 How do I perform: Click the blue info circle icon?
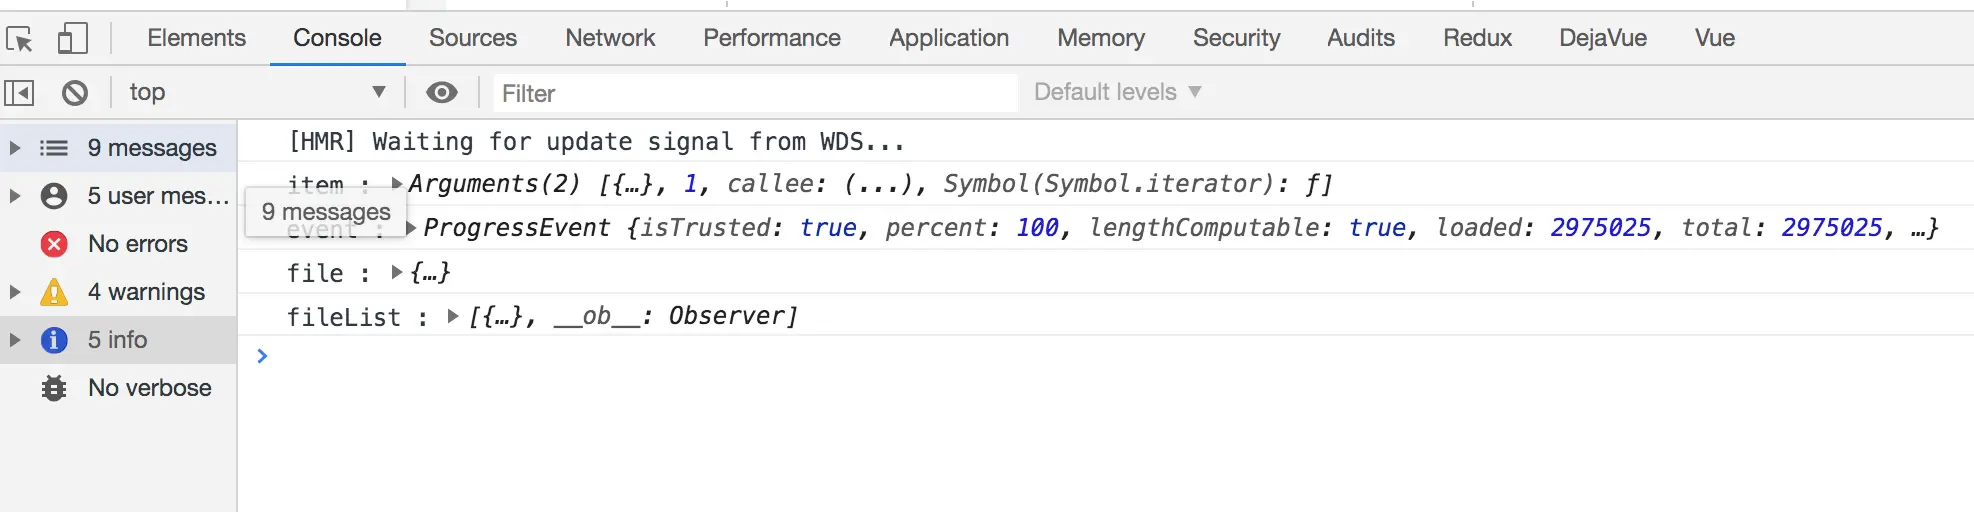pos(54,340)
